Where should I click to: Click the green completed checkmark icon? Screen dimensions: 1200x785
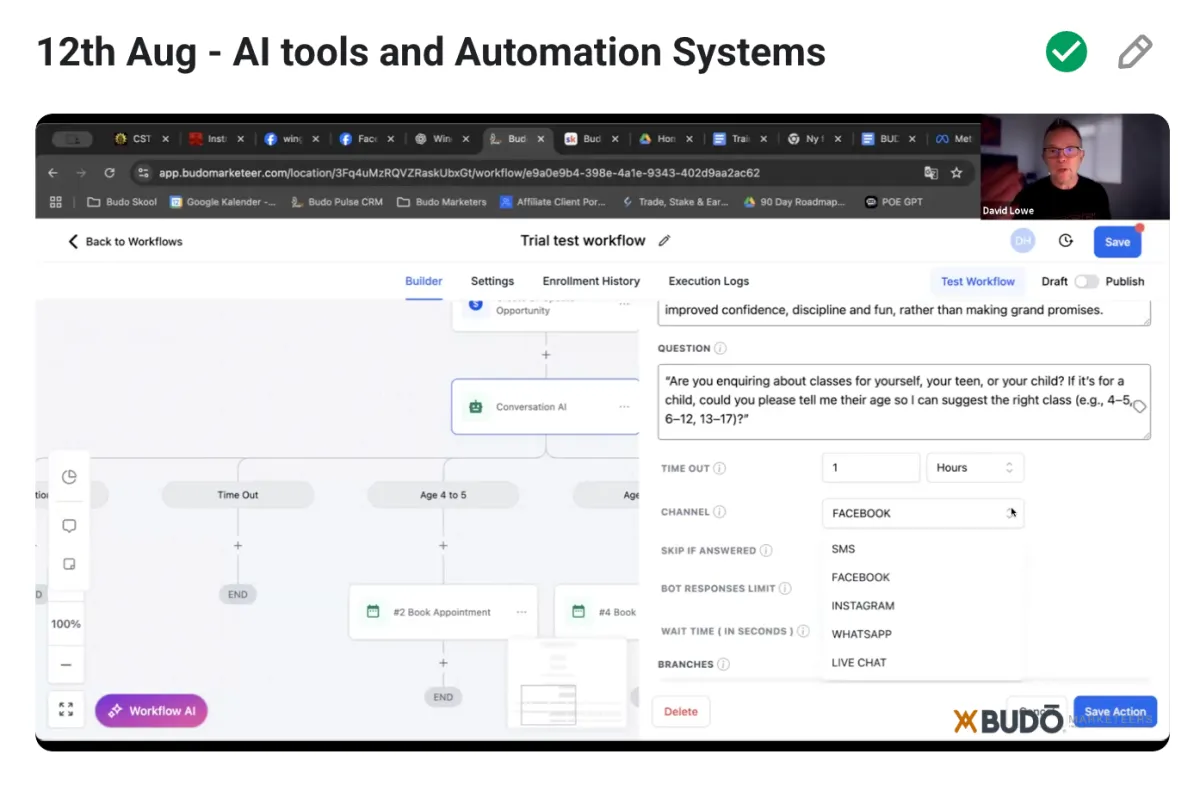pos(1066,52)
